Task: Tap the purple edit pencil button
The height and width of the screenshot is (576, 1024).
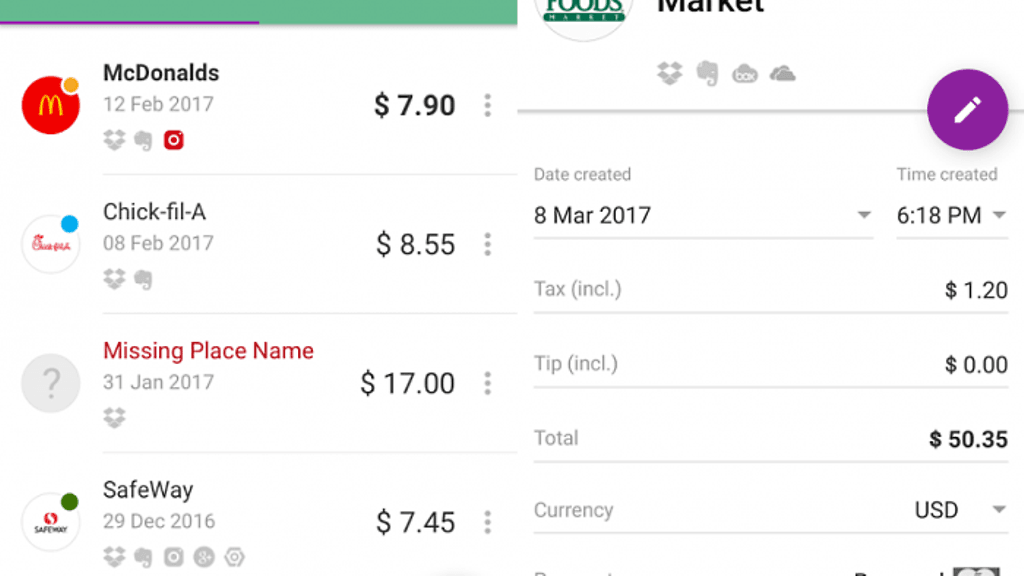Action: [967, 110]
